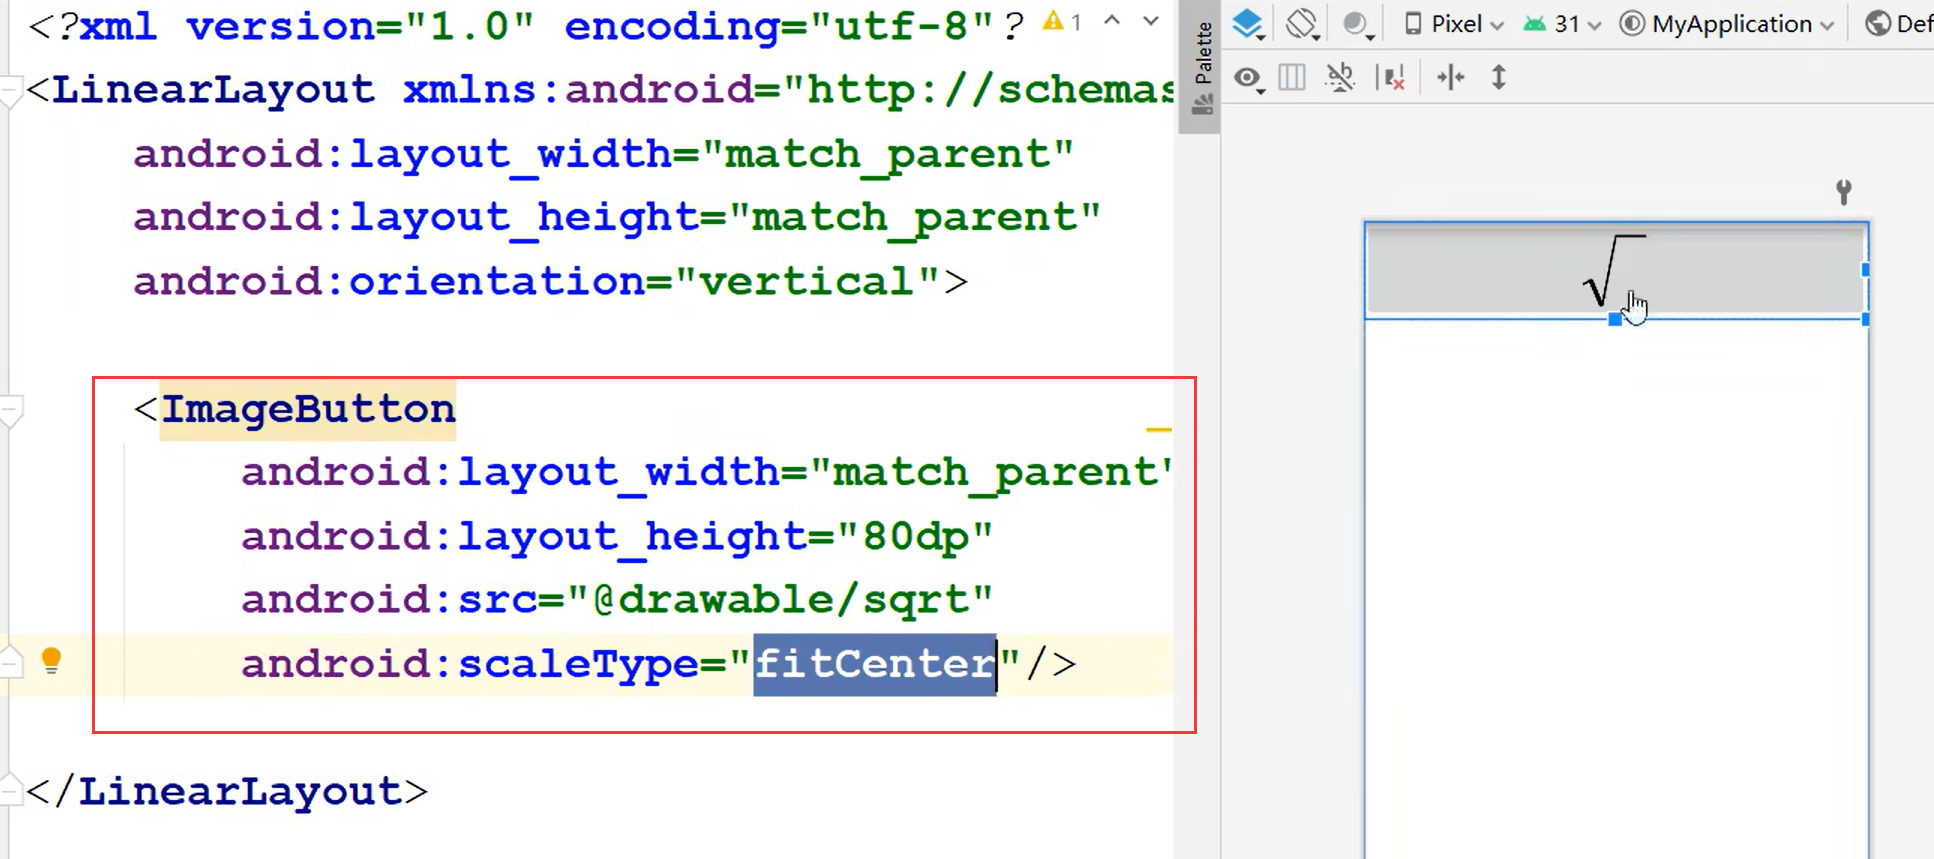This screenshot has width=1934, height=859.
Task: Open the View Options eye menu
Action: point(1248,78)
